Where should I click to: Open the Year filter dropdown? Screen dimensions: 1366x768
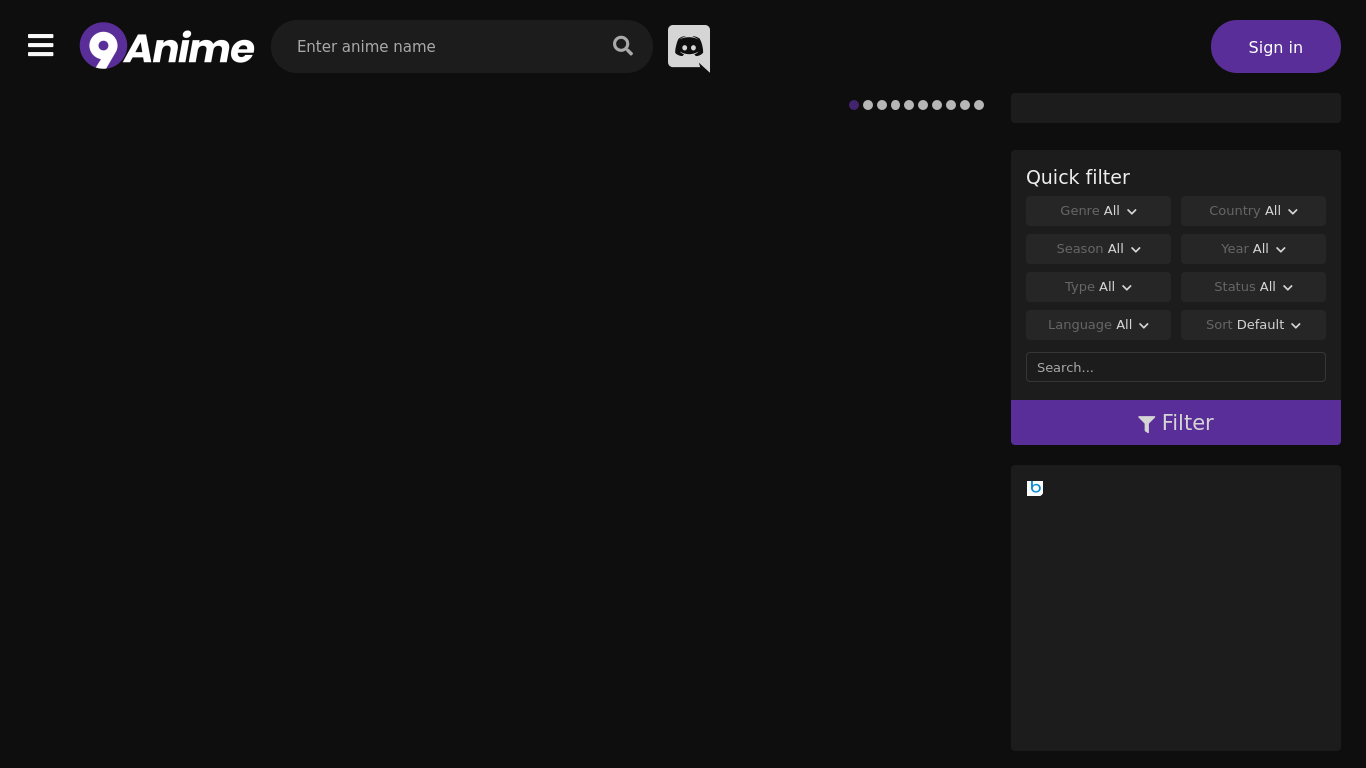1253,249
